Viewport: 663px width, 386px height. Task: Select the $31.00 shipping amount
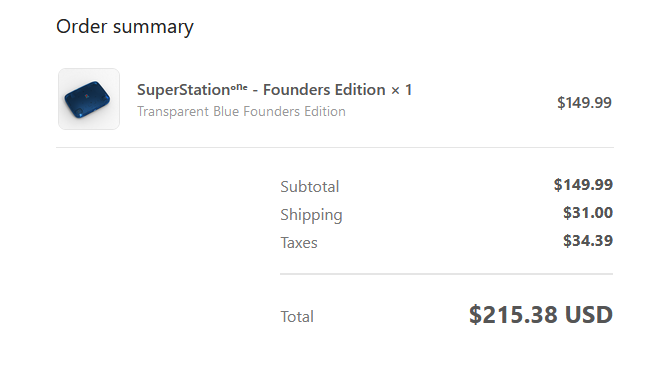[x=588, y=213]
